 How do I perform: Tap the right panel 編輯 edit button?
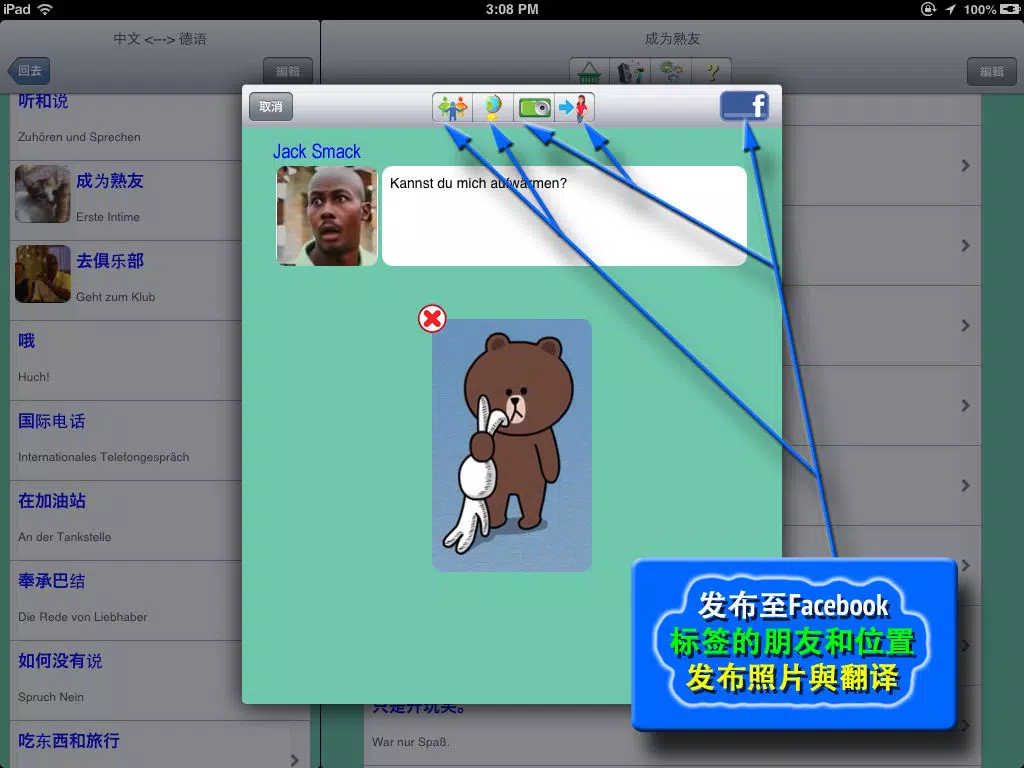[x=991, y=71]
